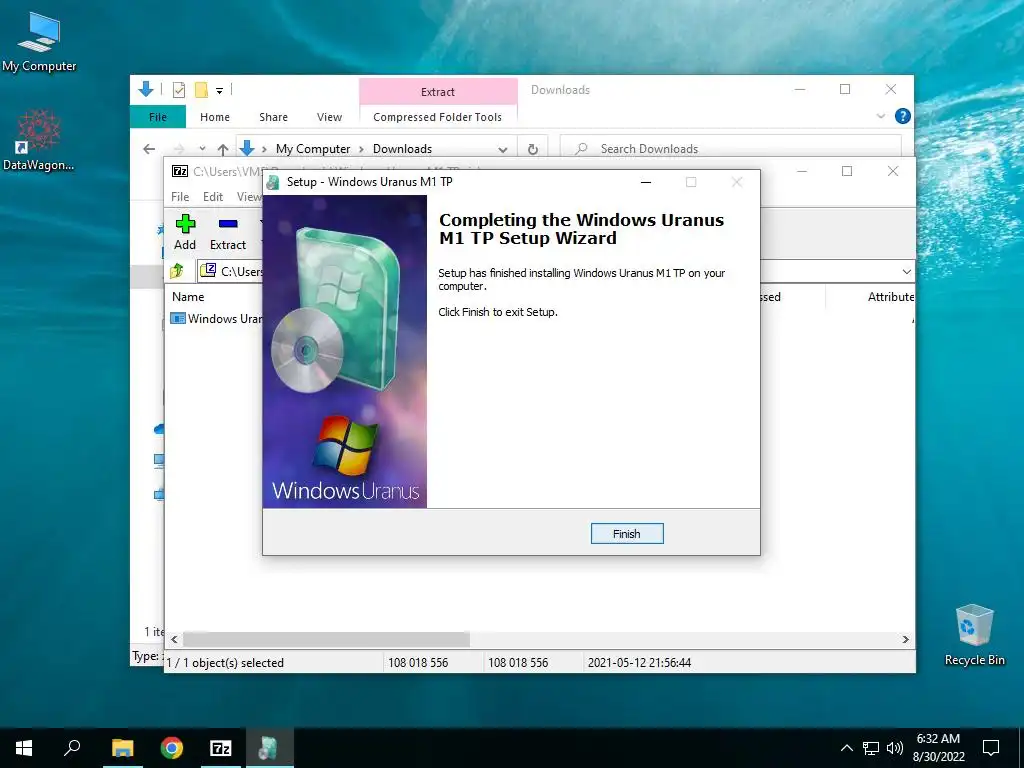Click the volume speaker tray icon
This screenshot has width=1024, height=768.
(x=894, y=748)
